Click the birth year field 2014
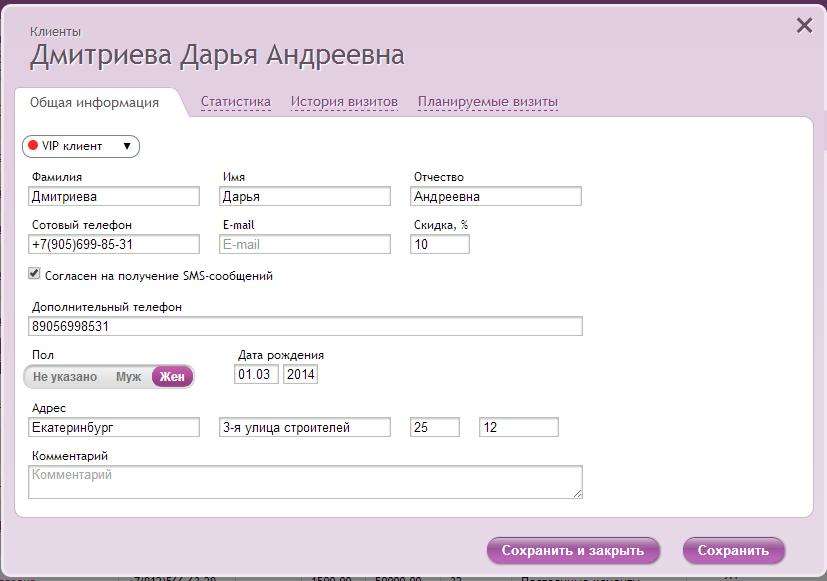Image resolution: width=827 pixels, height=581 pixels. pyautogui.click(x=300, y=374)
